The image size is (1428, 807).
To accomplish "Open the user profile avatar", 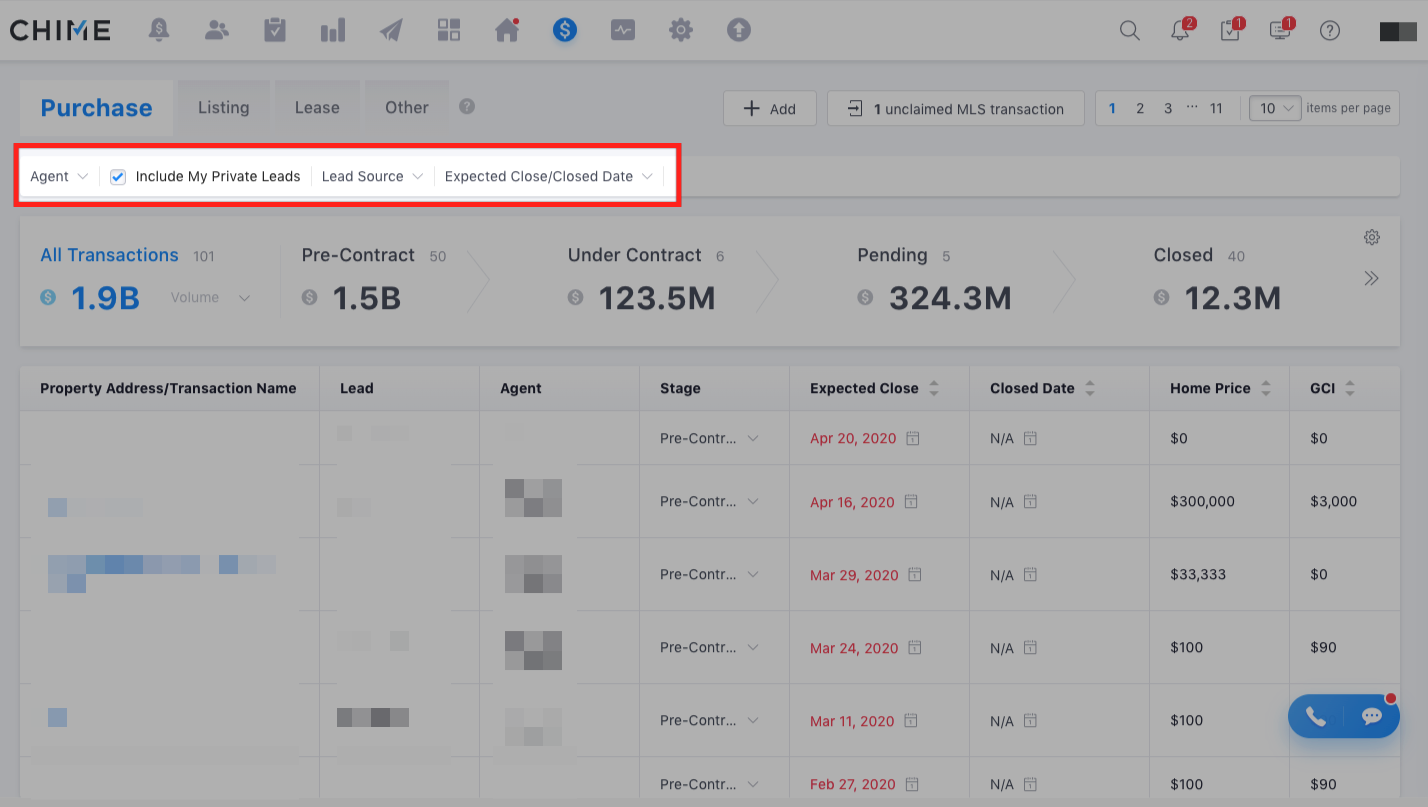I will tap(1398, 31).
